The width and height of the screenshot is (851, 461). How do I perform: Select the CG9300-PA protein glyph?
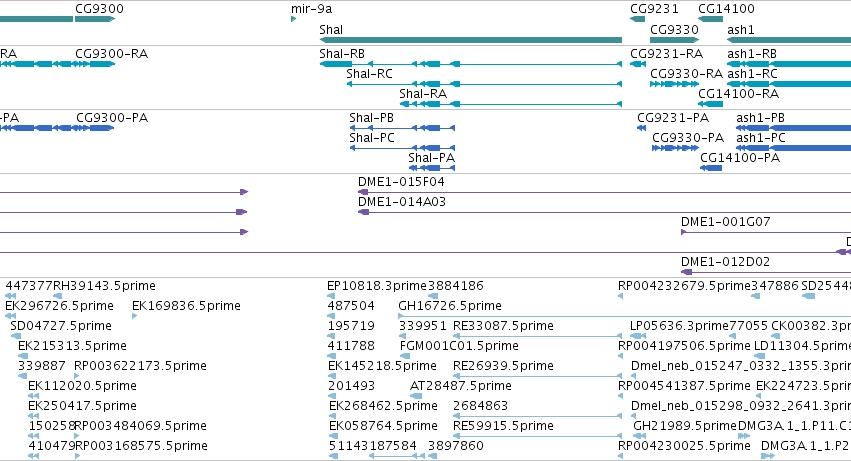point(95,128)
